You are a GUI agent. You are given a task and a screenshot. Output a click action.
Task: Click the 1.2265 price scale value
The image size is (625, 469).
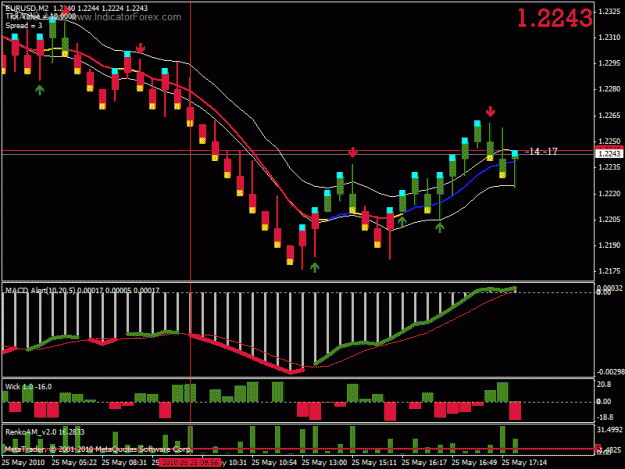click(x=610, y=116)
